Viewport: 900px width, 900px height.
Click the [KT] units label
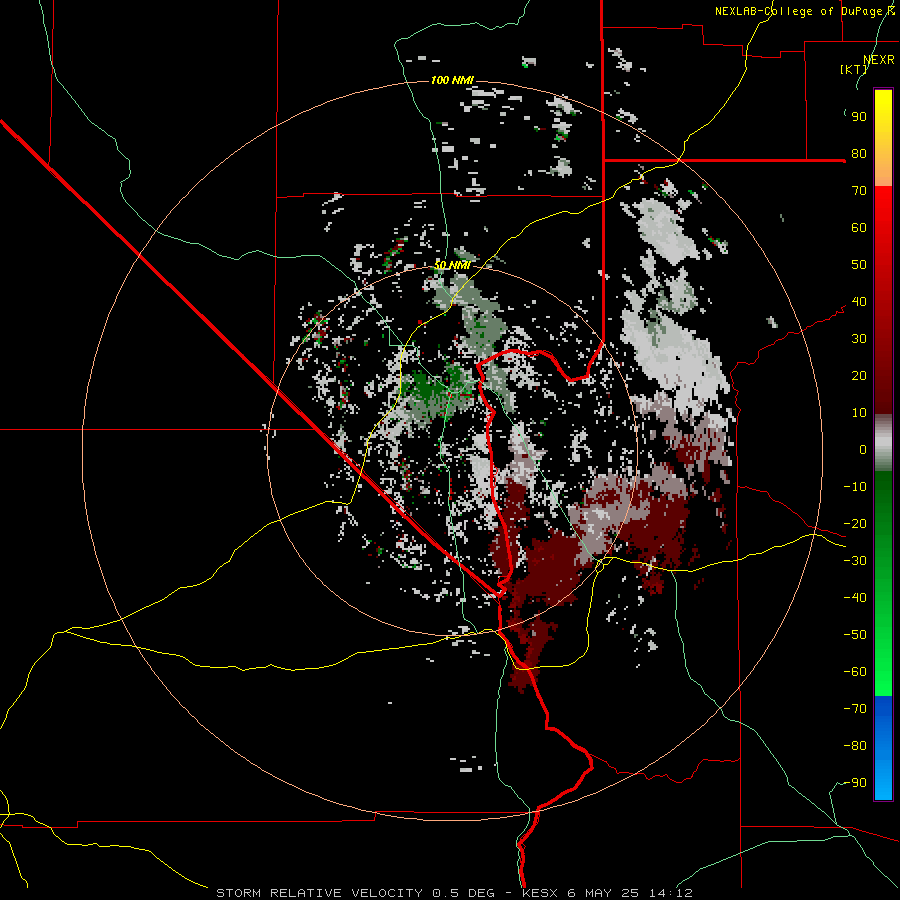(x=853, y=69)
